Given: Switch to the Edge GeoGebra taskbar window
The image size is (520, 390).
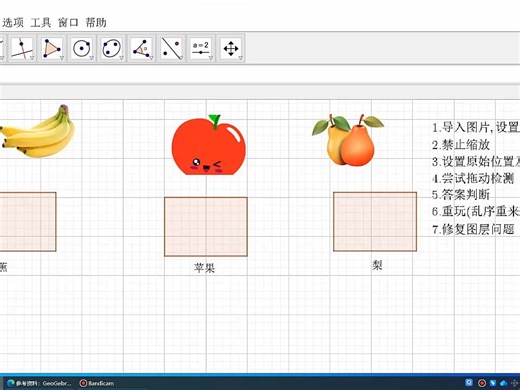Looking at the screenshot, I should (39, 383).
